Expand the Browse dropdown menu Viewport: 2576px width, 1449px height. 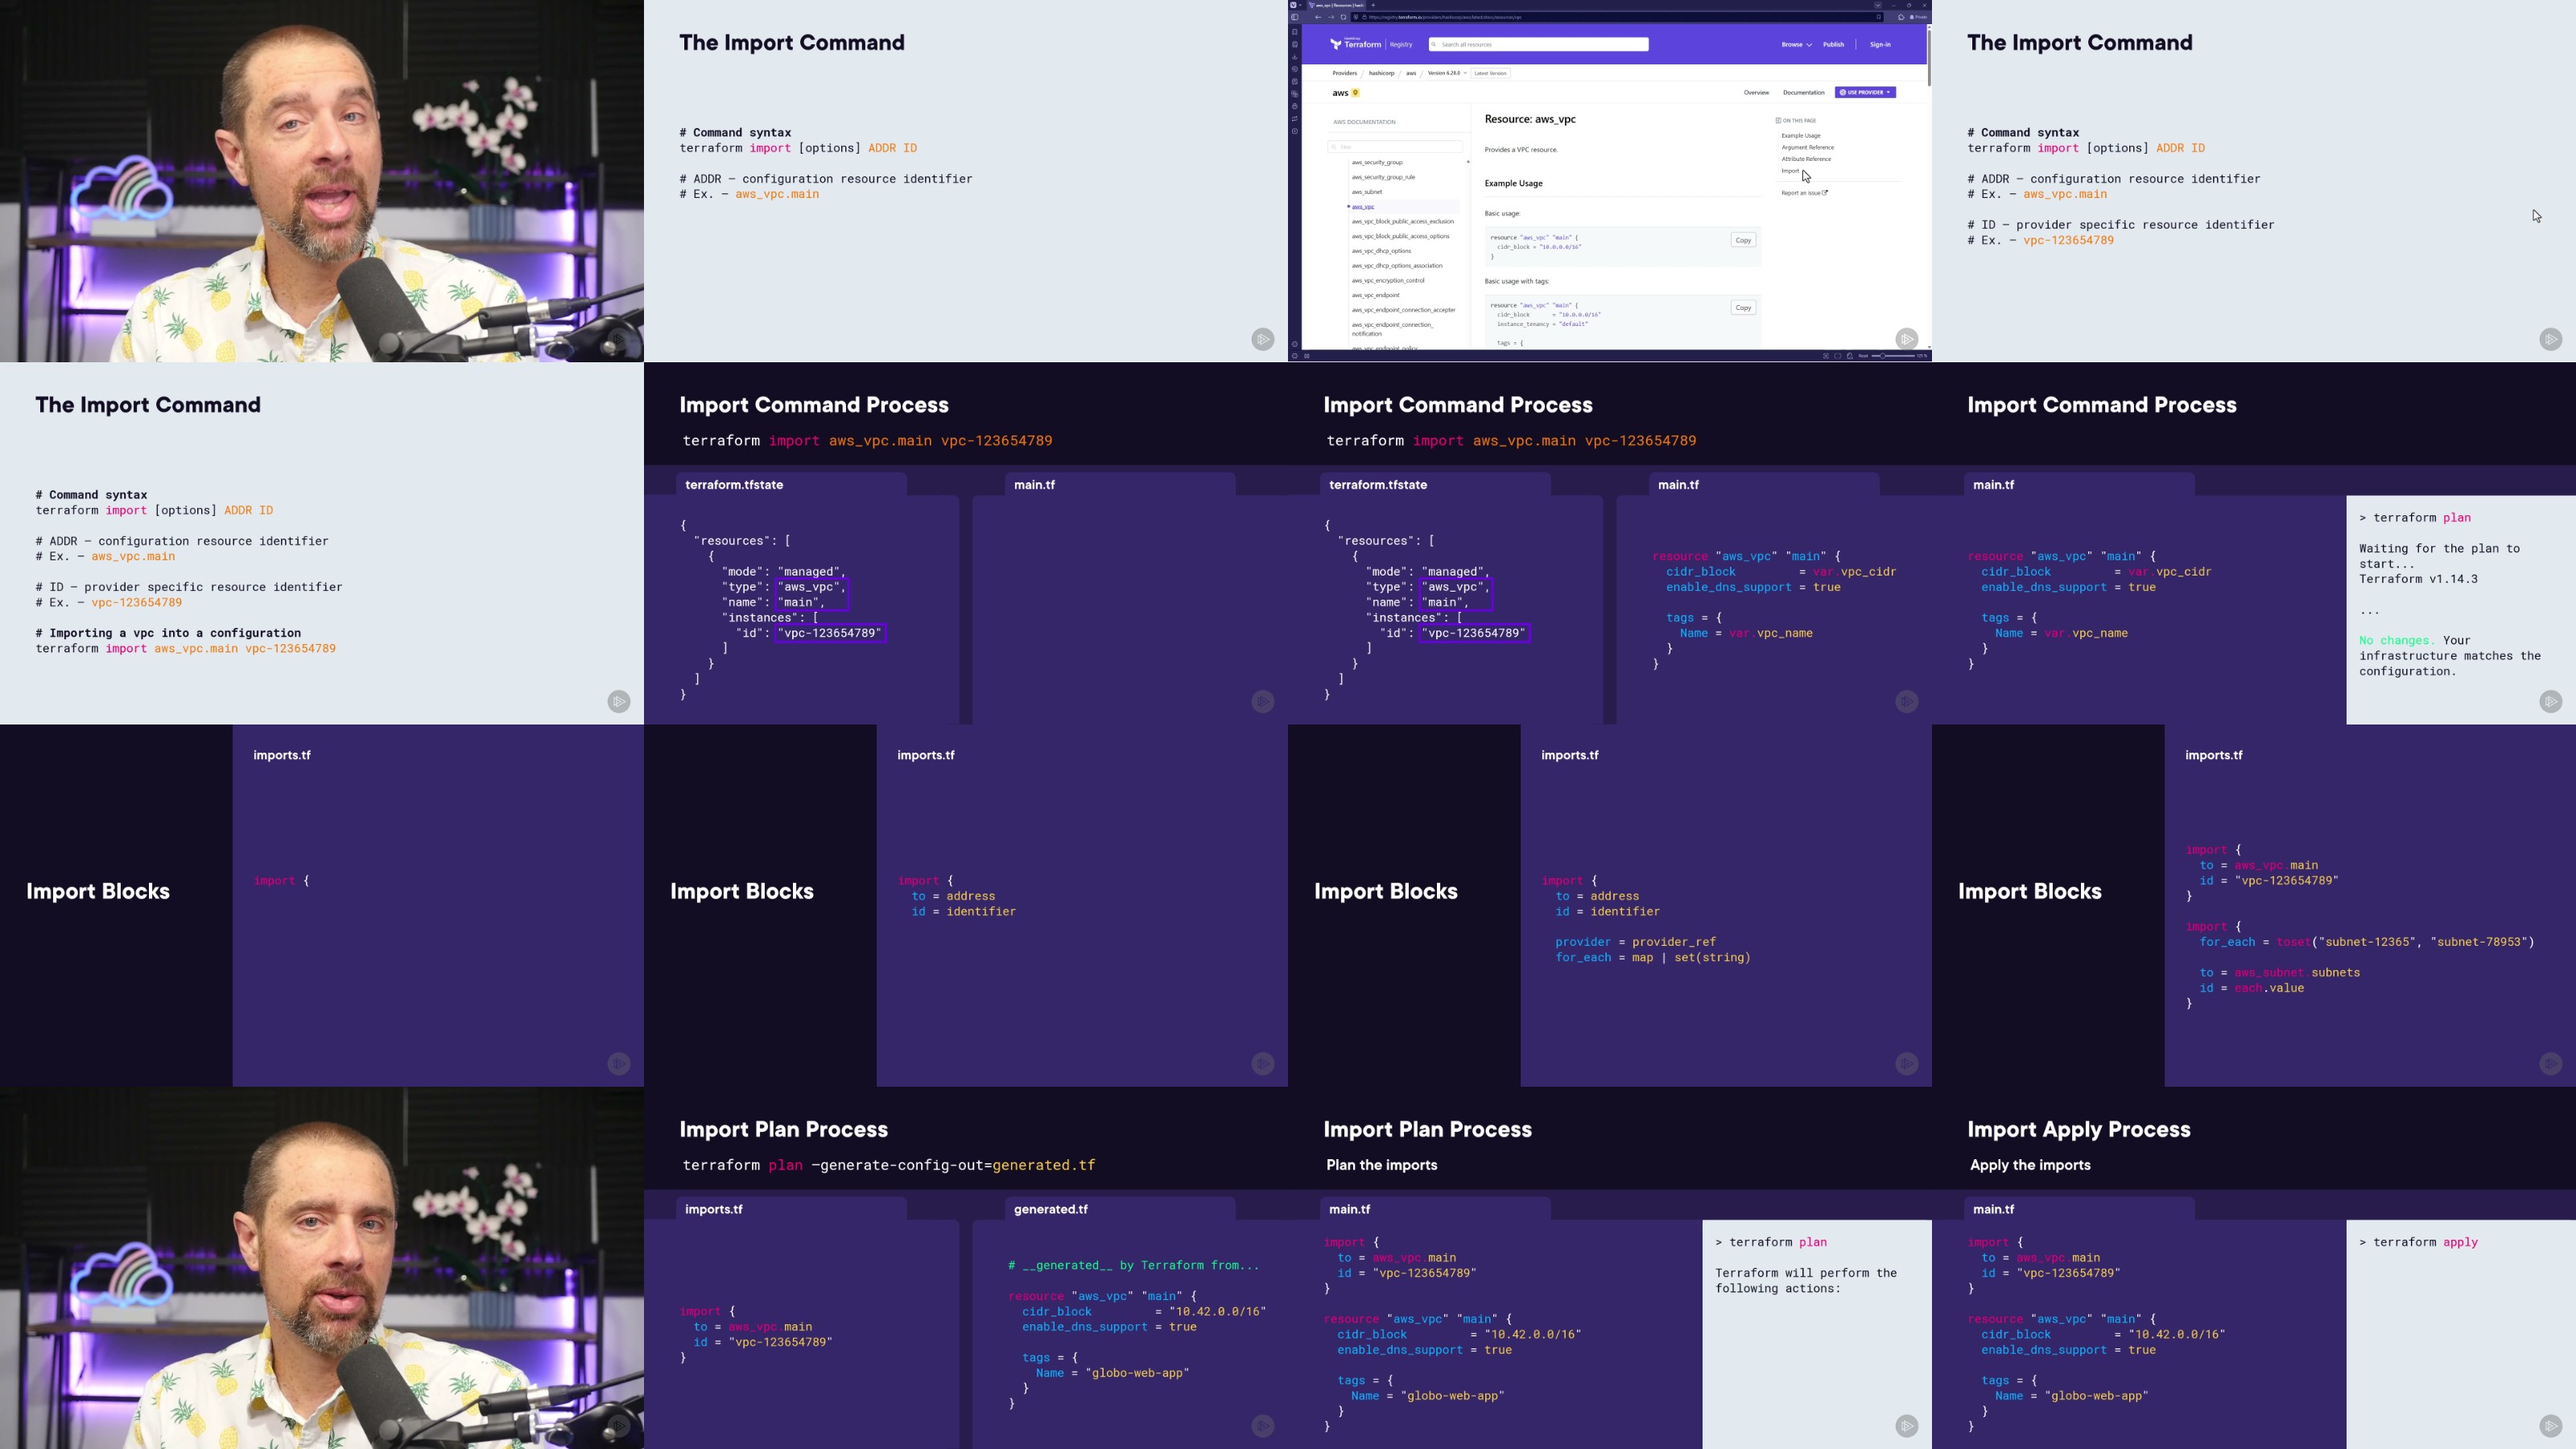point(1797,44)
